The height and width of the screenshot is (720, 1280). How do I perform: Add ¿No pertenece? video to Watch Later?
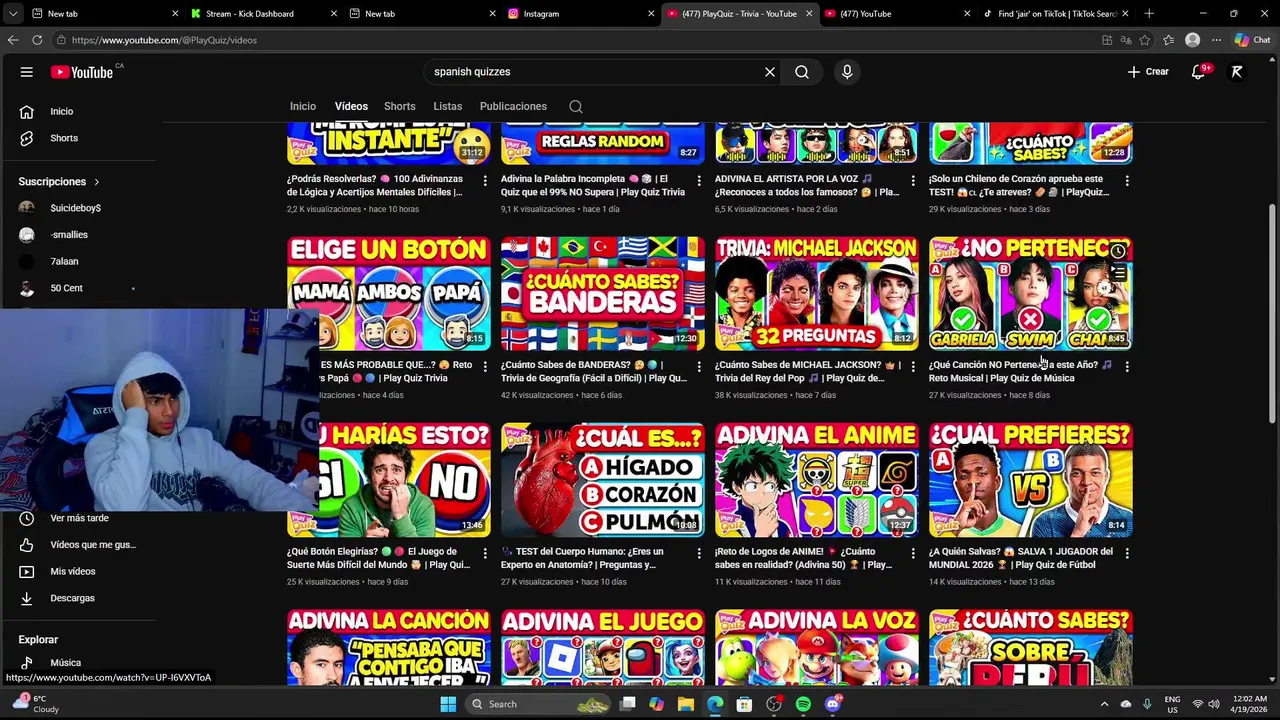pyautogui.click(x=1118, y=251)
